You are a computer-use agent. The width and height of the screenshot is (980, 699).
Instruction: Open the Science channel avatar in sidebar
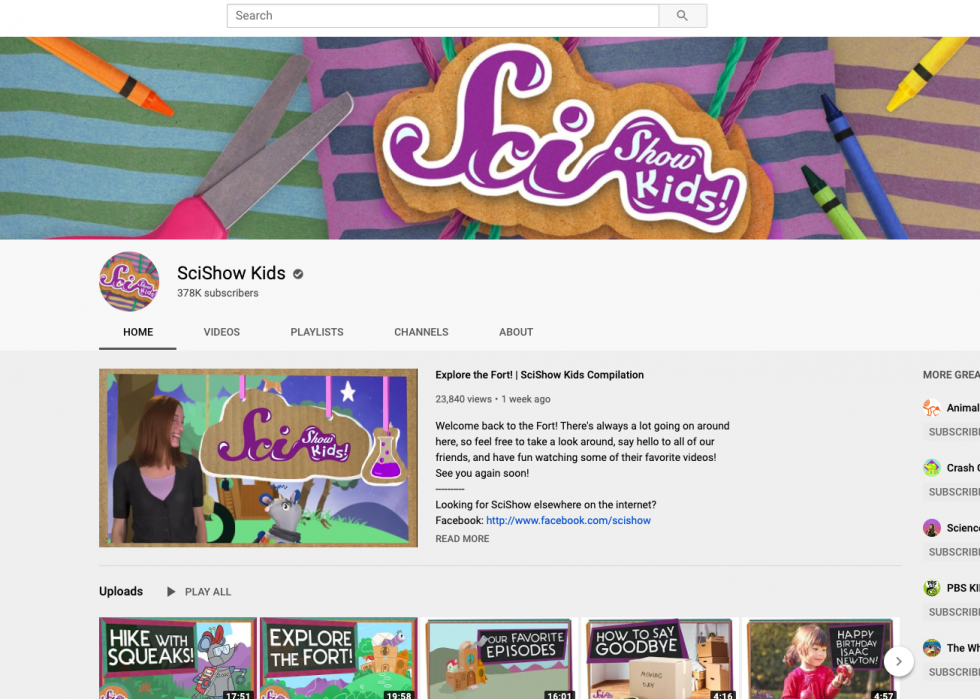[x=932, y=528]
